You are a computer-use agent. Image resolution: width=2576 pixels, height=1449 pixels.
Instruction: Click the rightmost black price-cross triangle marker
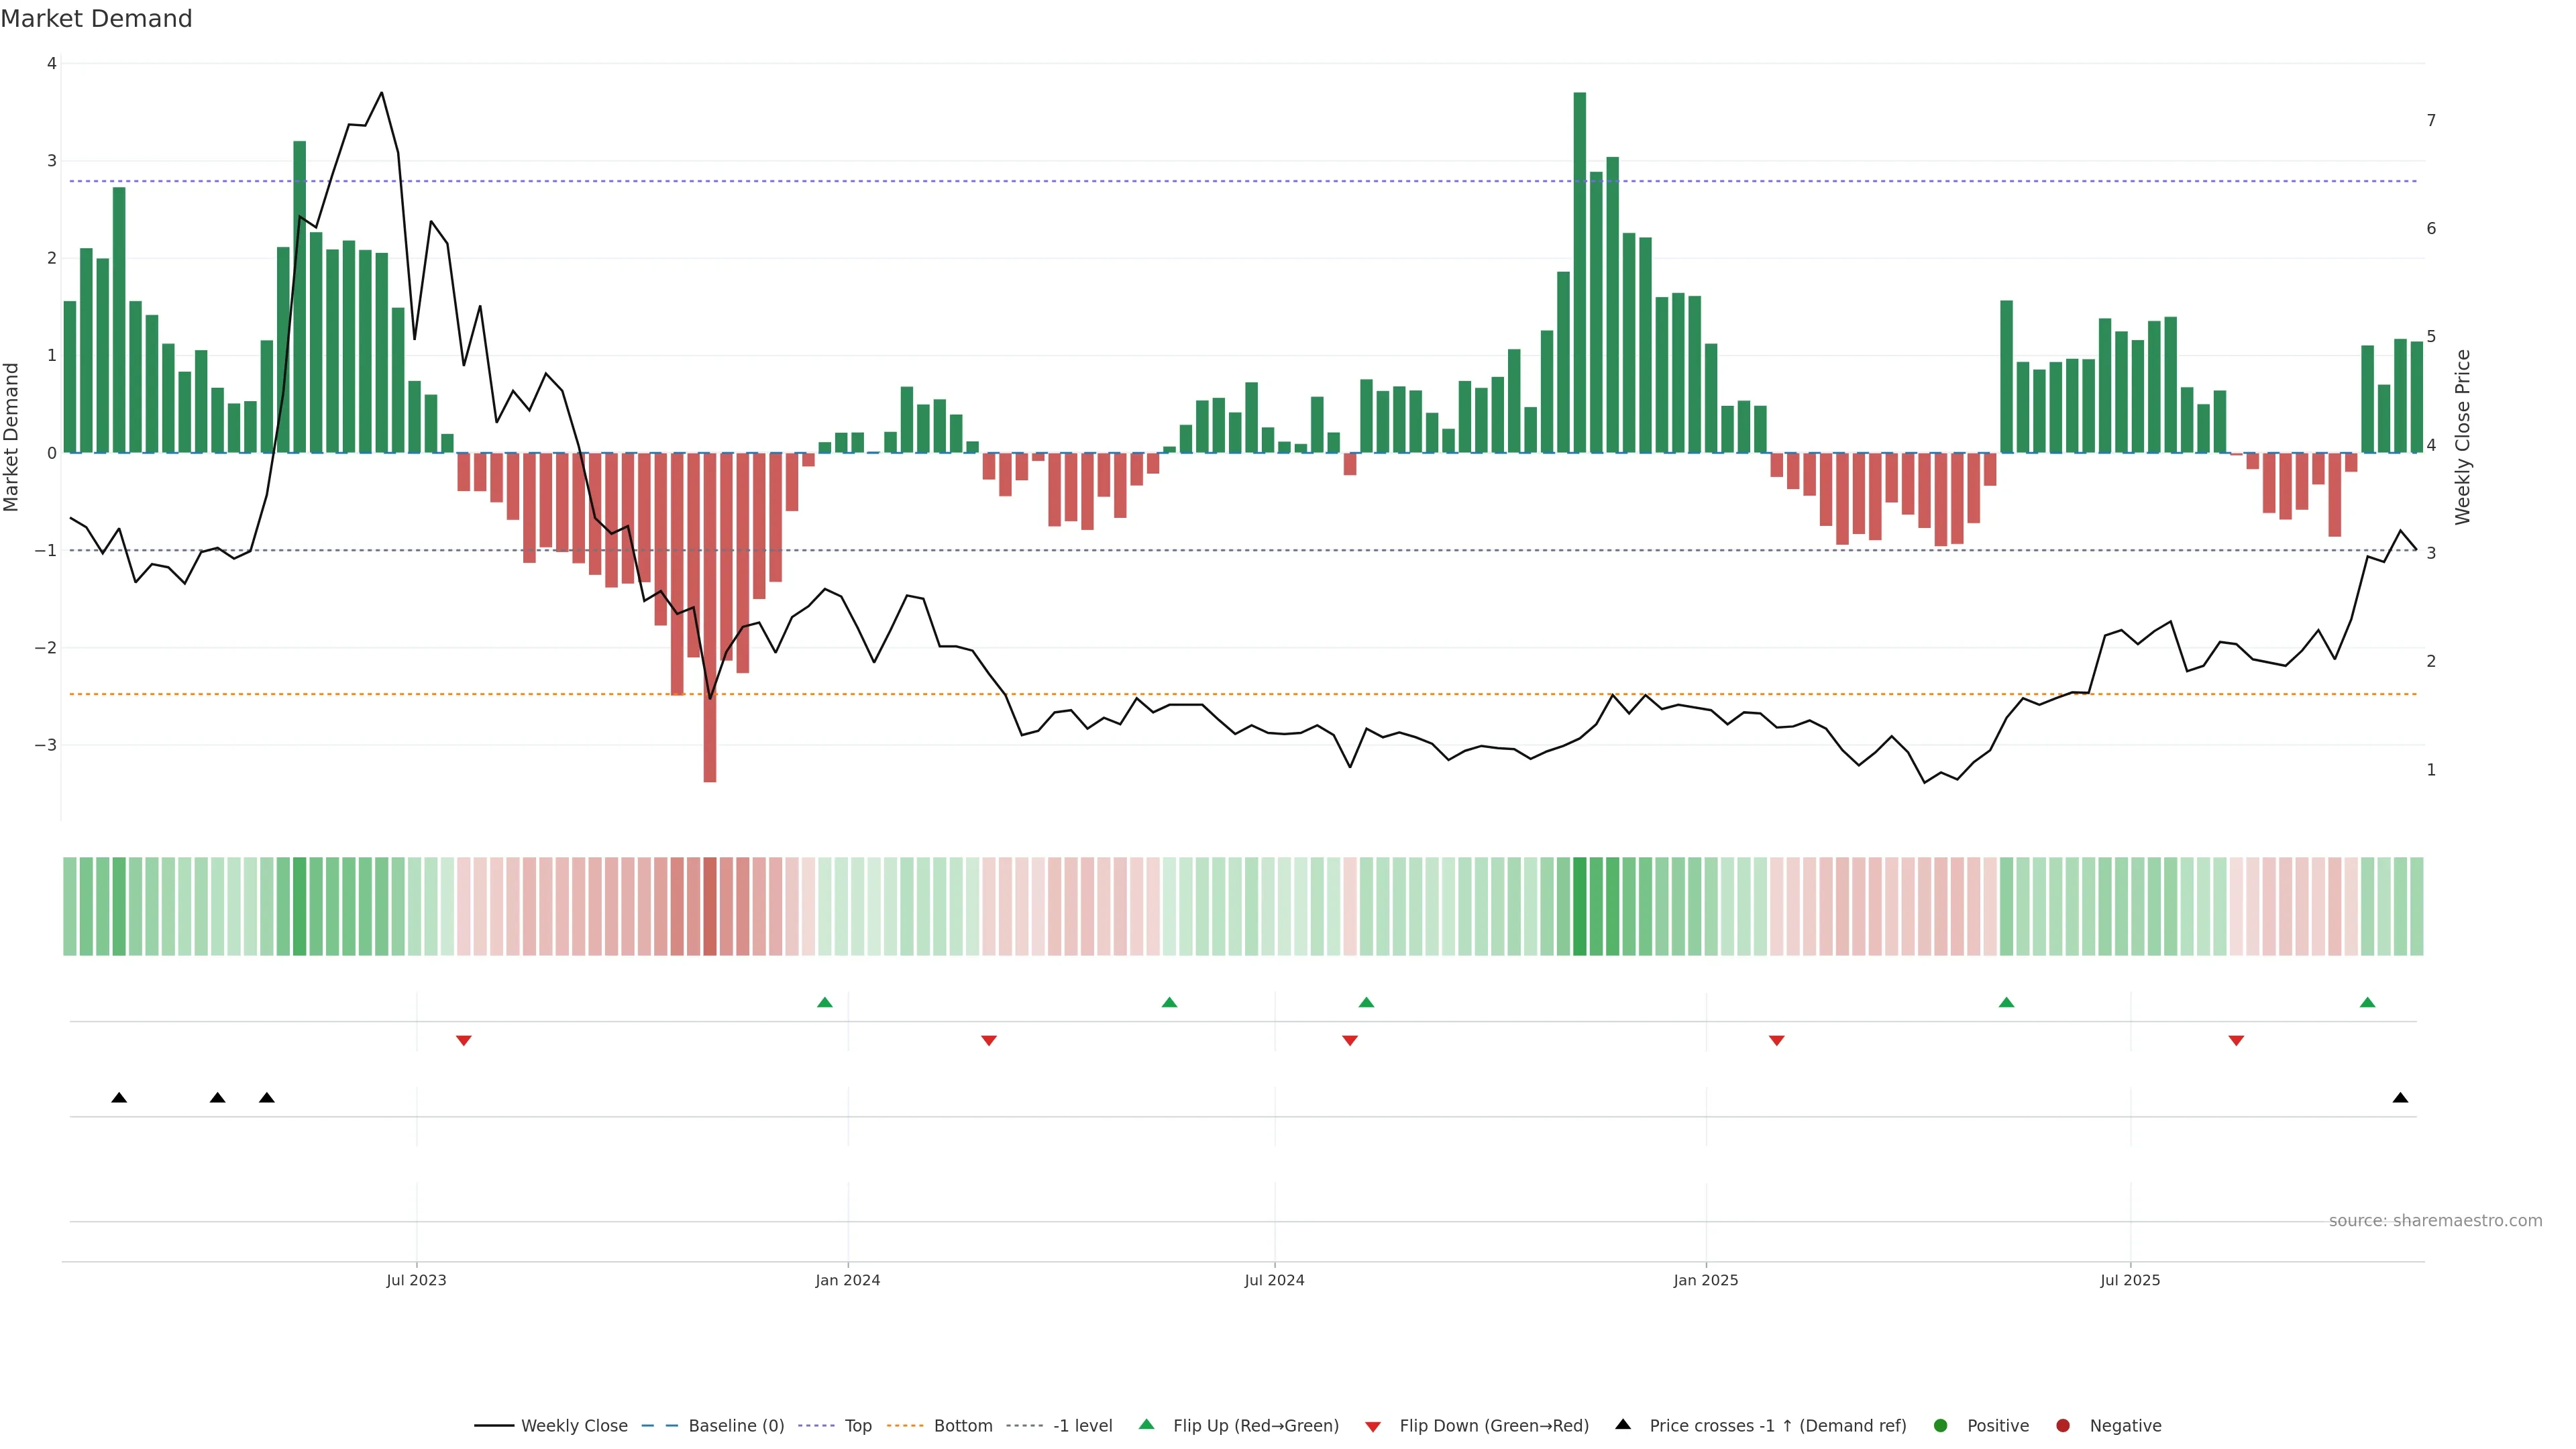[2400, 1098]
